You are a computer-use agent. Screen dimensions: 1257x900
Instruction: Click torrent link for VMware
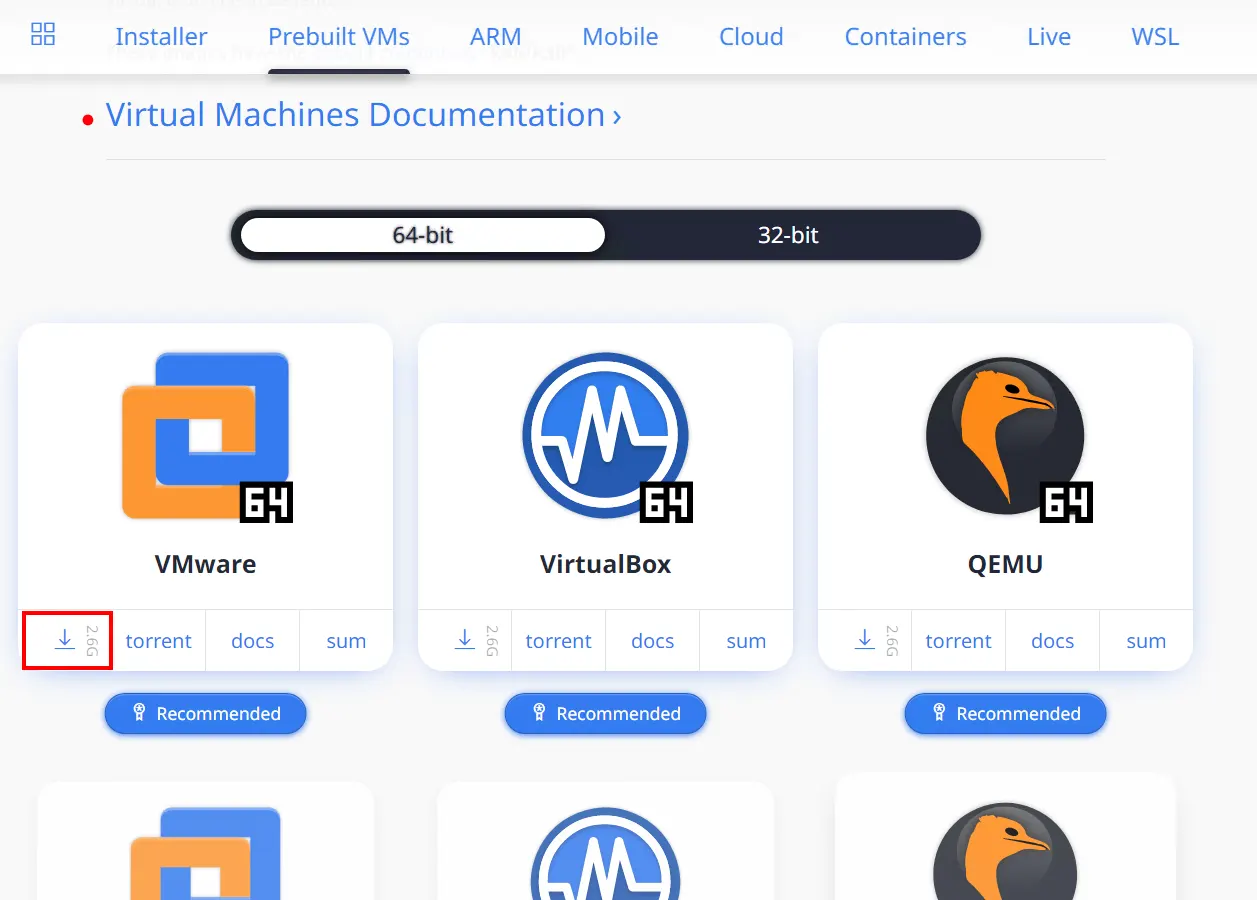click(158, 641)
